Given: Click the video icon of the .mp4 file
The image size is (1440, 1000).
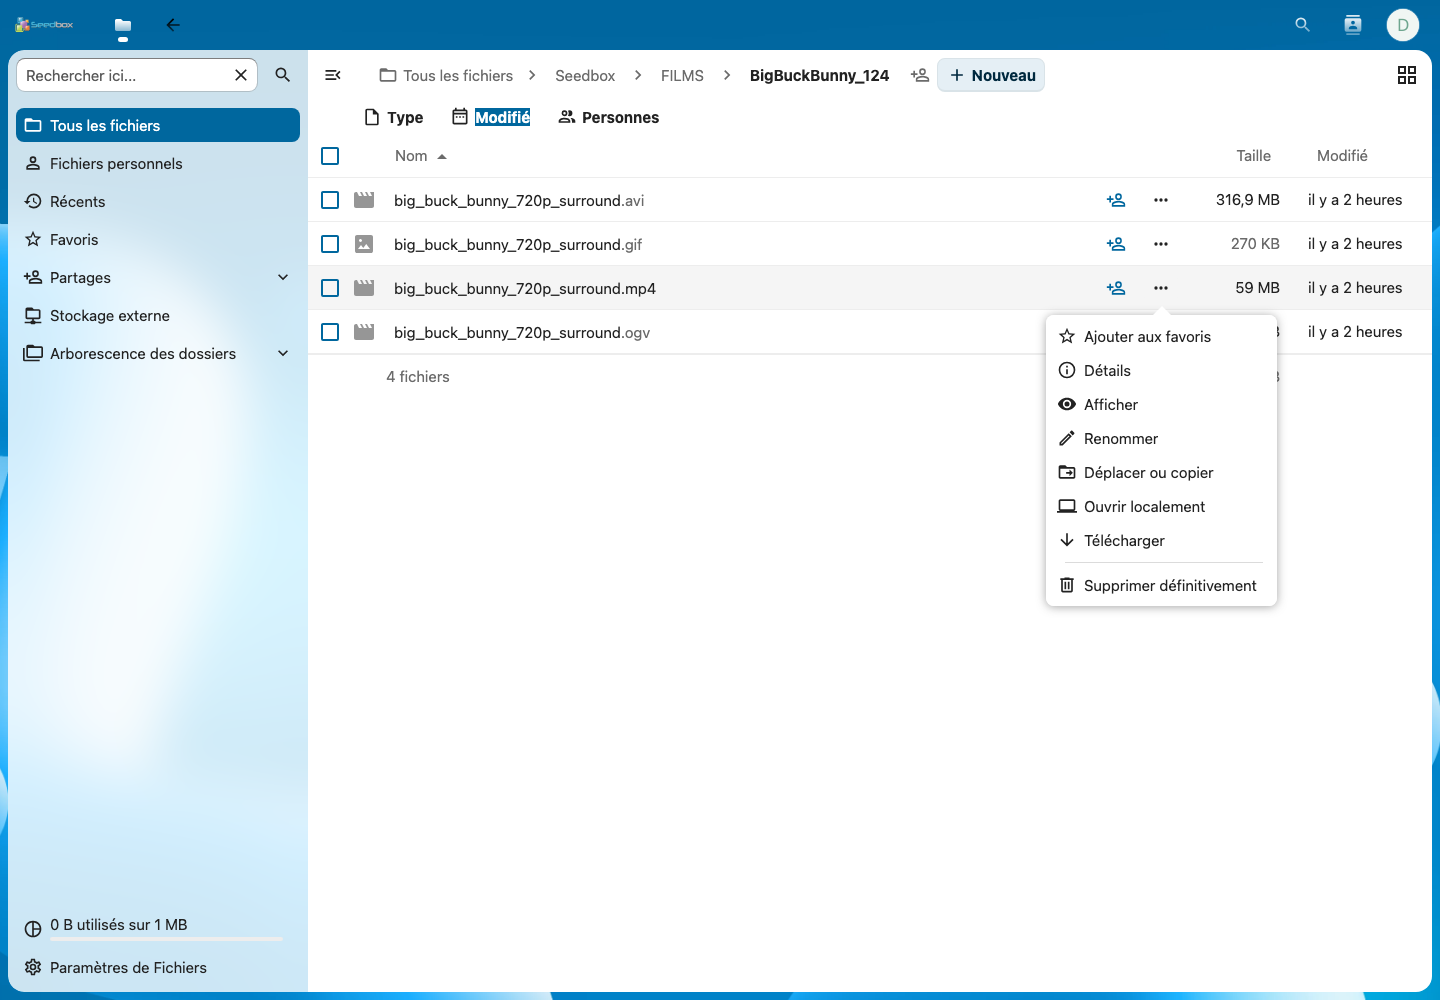Looking at the screenshot, I should click(364, 288).
